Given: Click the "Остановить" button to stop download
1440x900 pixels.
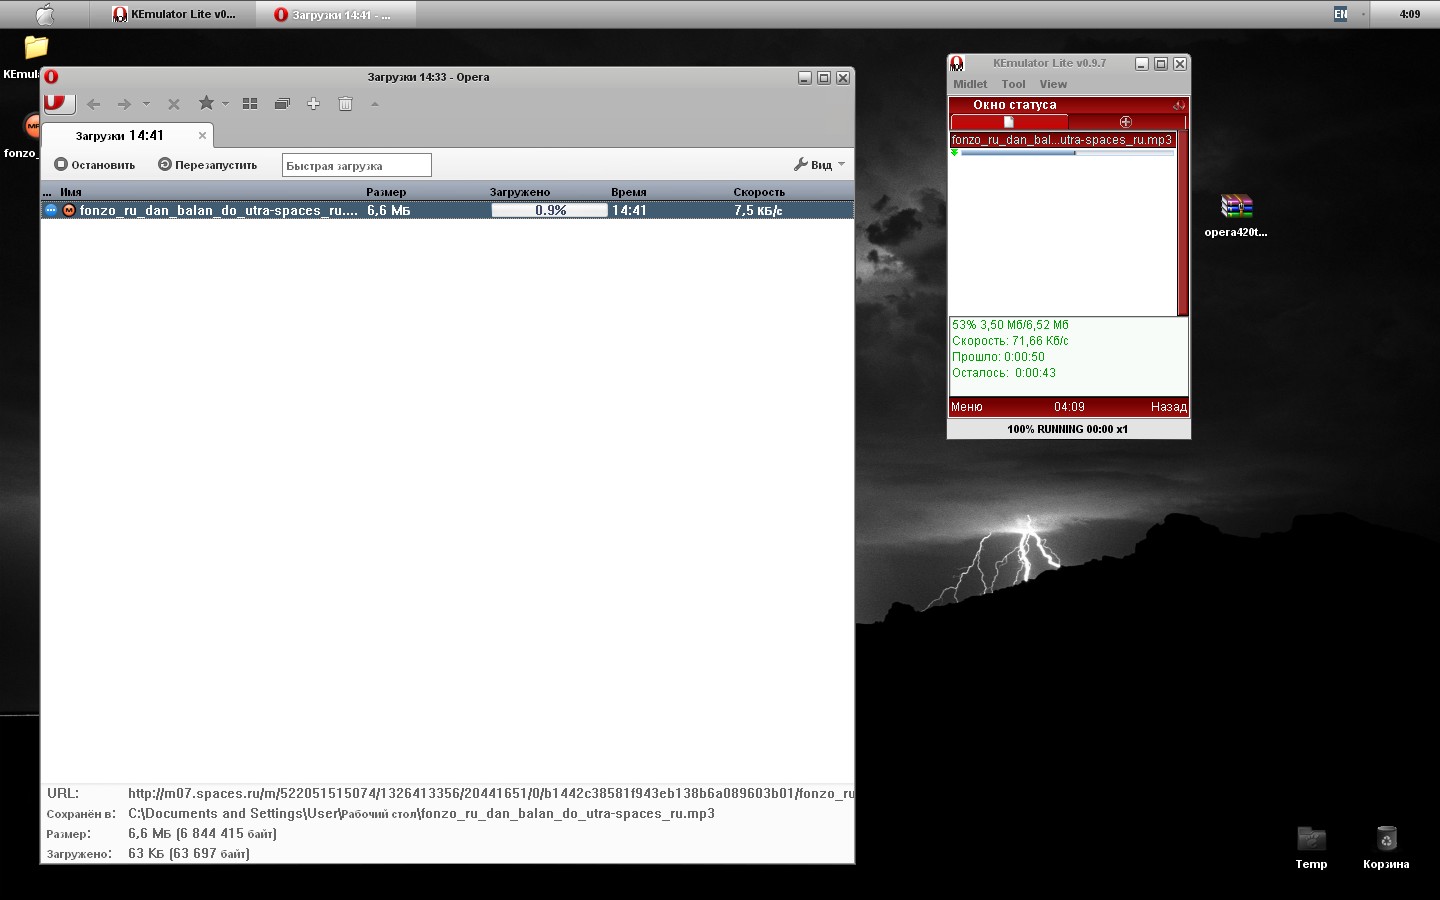Looking at the screenshot, I should [95, 165].
